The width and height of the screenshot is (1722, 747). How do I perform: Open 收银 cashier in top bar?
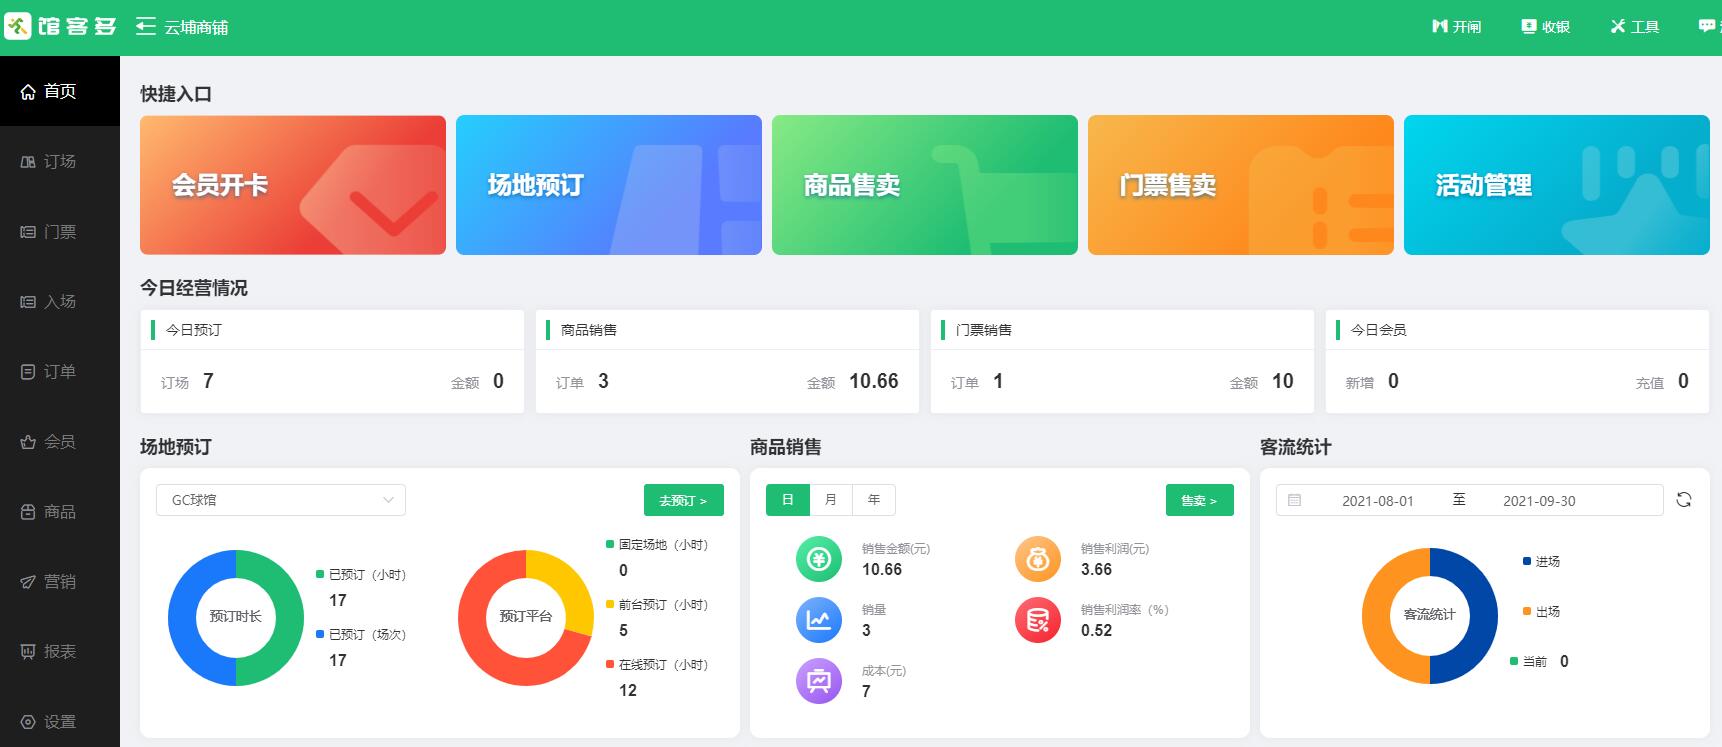click(x=1545, y=27)
